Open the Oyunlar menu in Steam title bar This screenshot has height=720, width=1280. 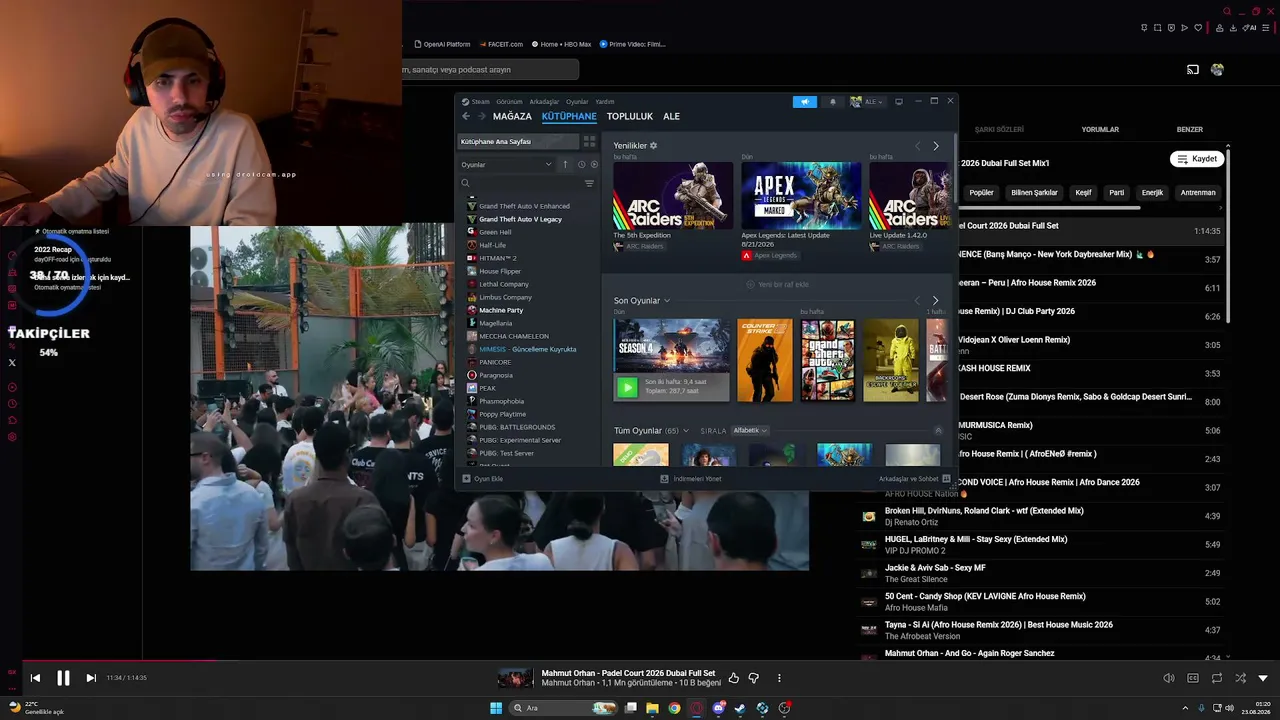(577, 102)
